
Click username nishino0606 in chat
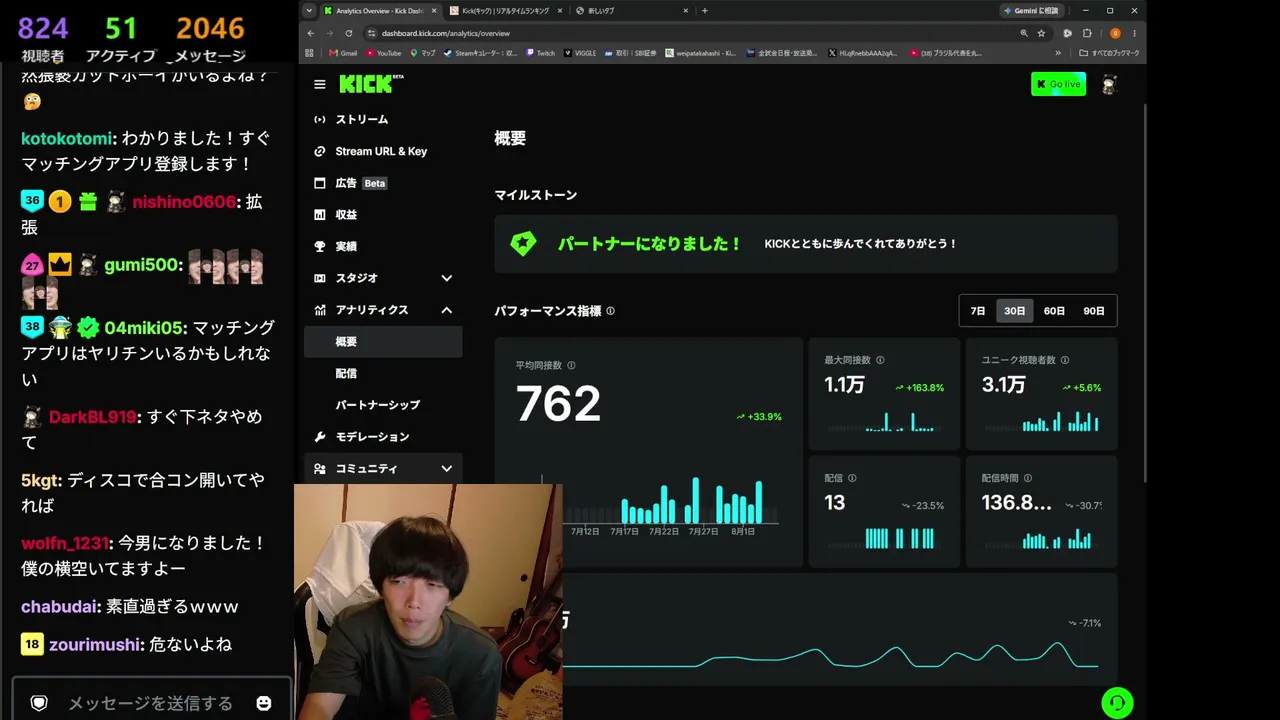tap(184, 202)
